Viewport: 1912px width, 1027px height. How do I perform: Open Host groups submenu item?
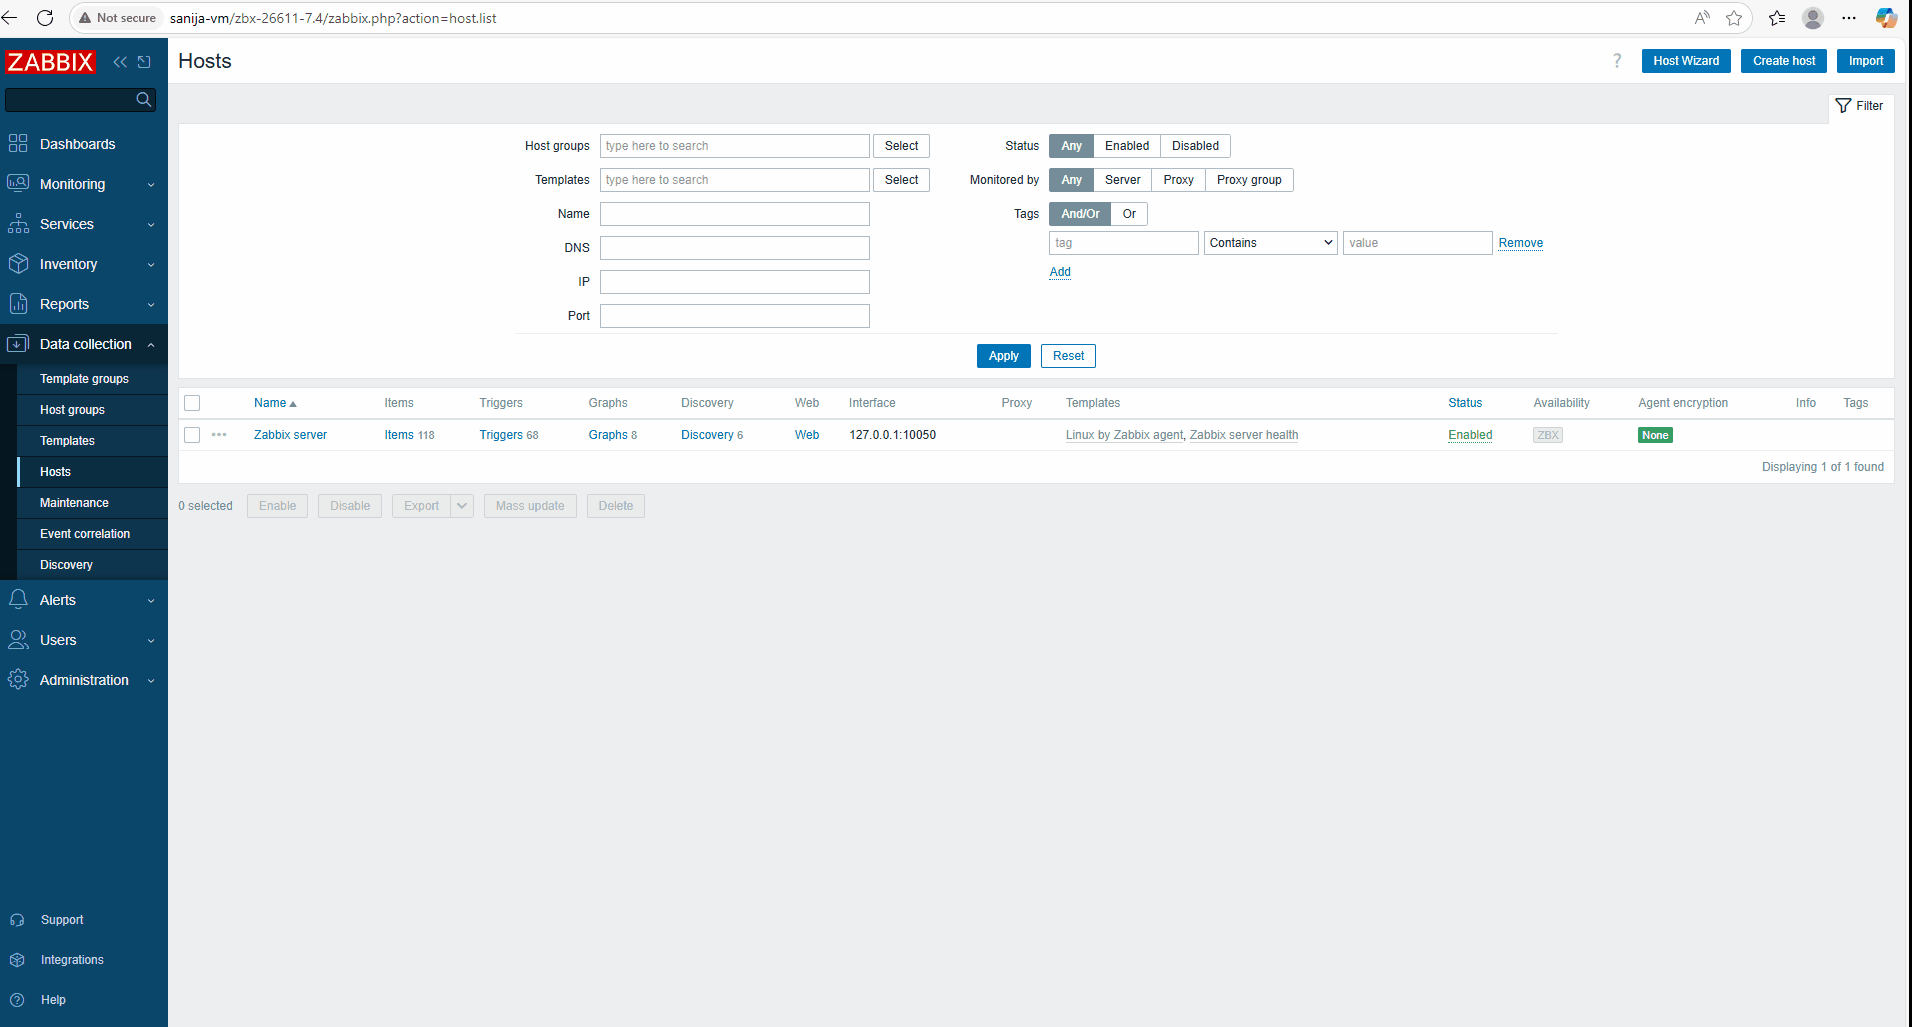click(x=72, y=410)
